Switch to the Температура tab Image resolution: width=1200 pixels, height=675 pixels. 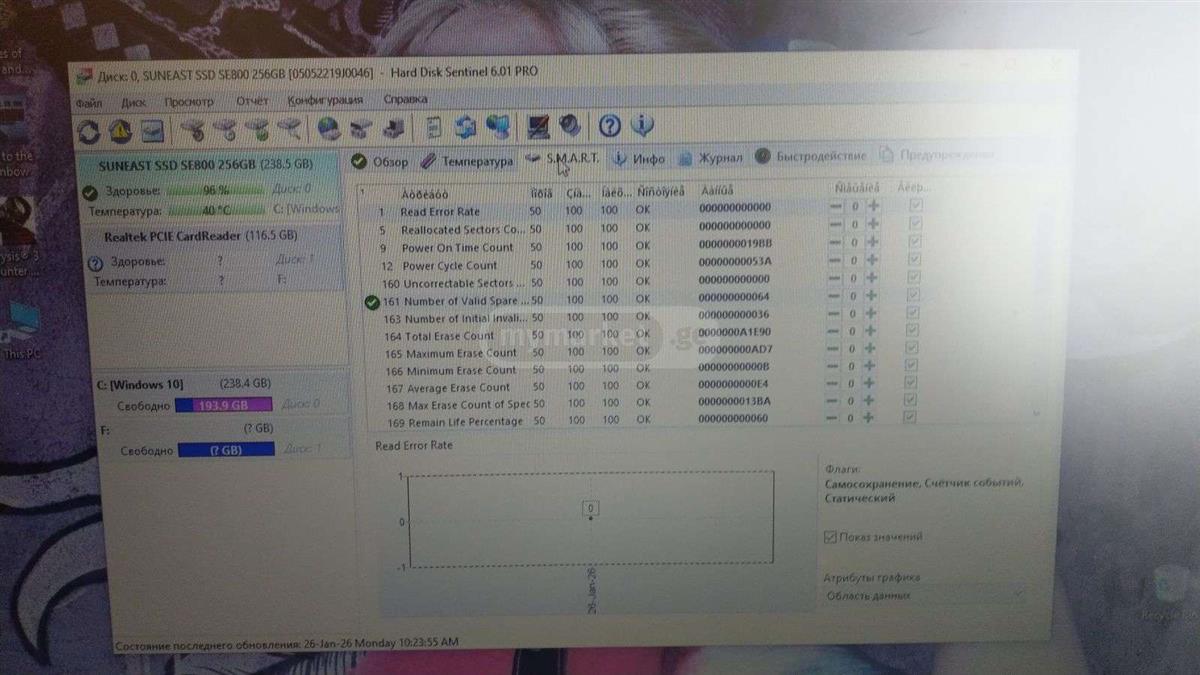click(466, 161)
